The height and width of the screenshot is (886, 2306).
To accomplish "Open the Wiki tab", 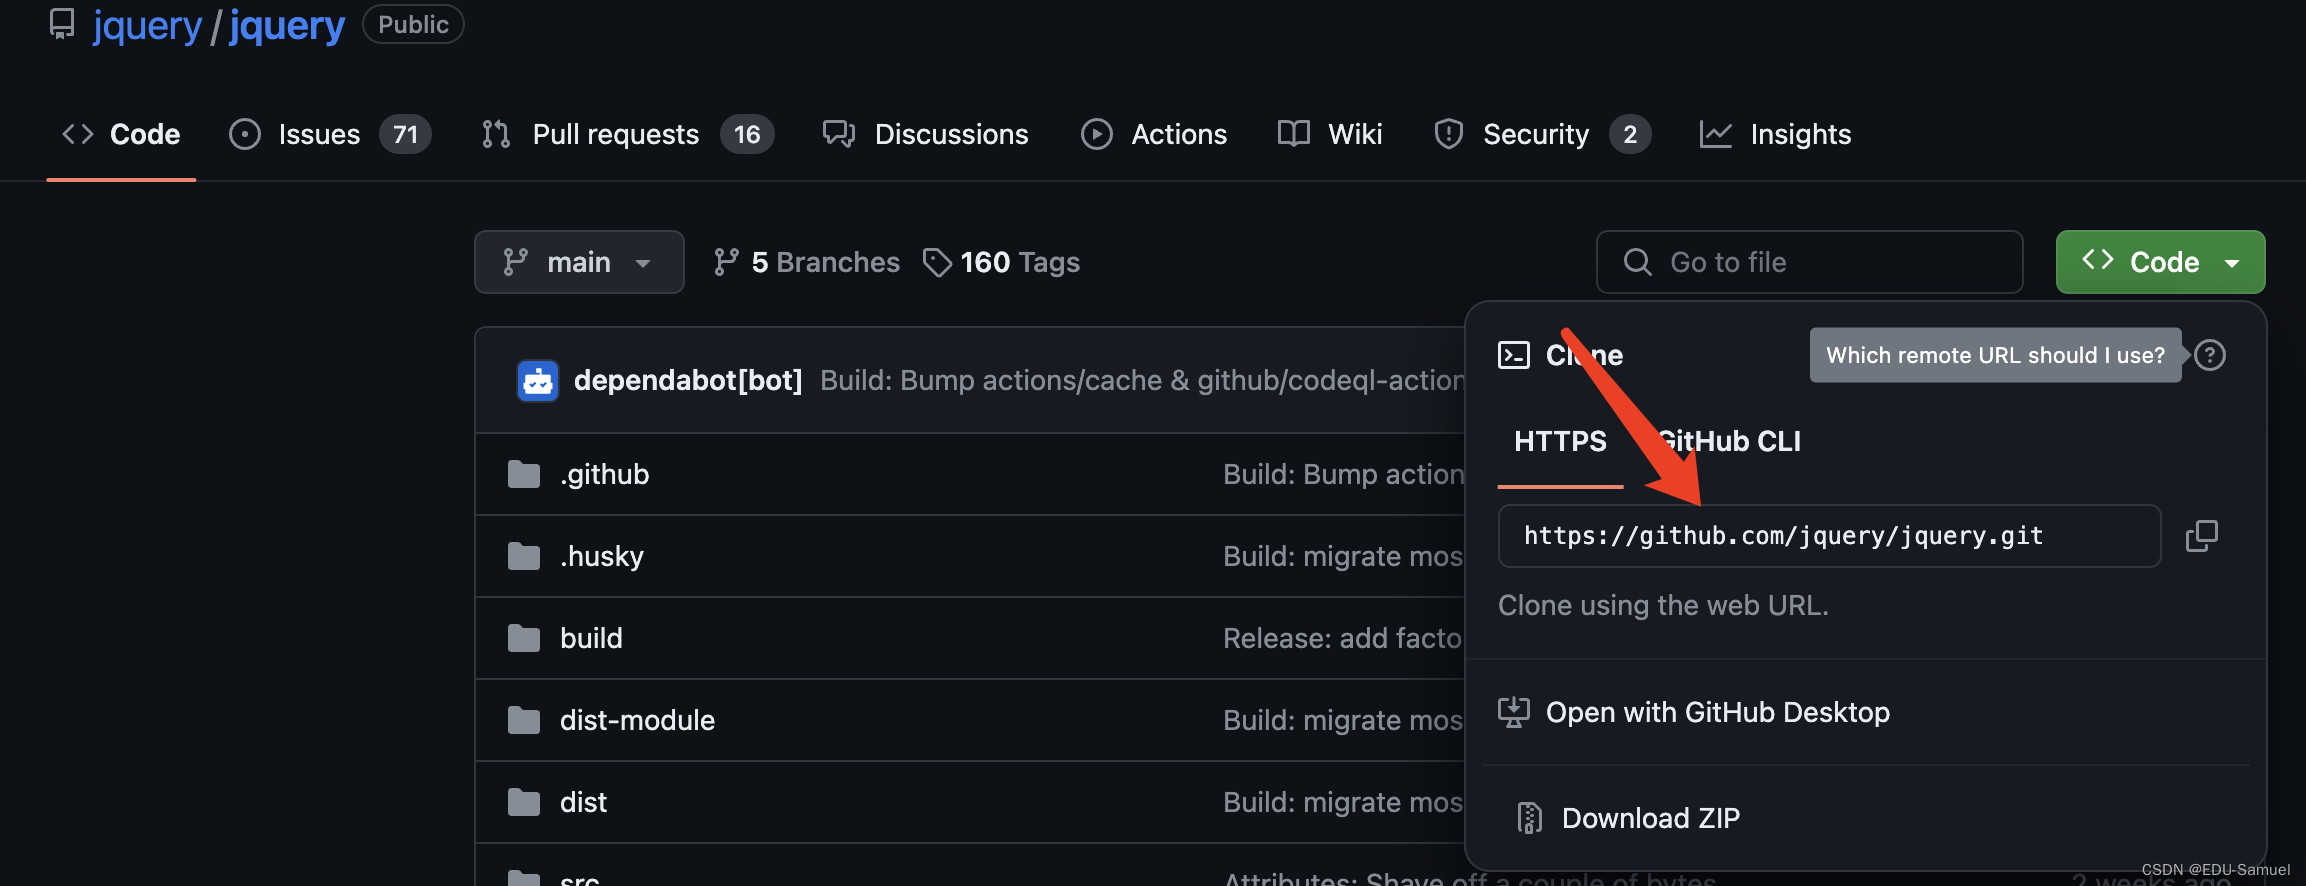I will coord(1330,134).
